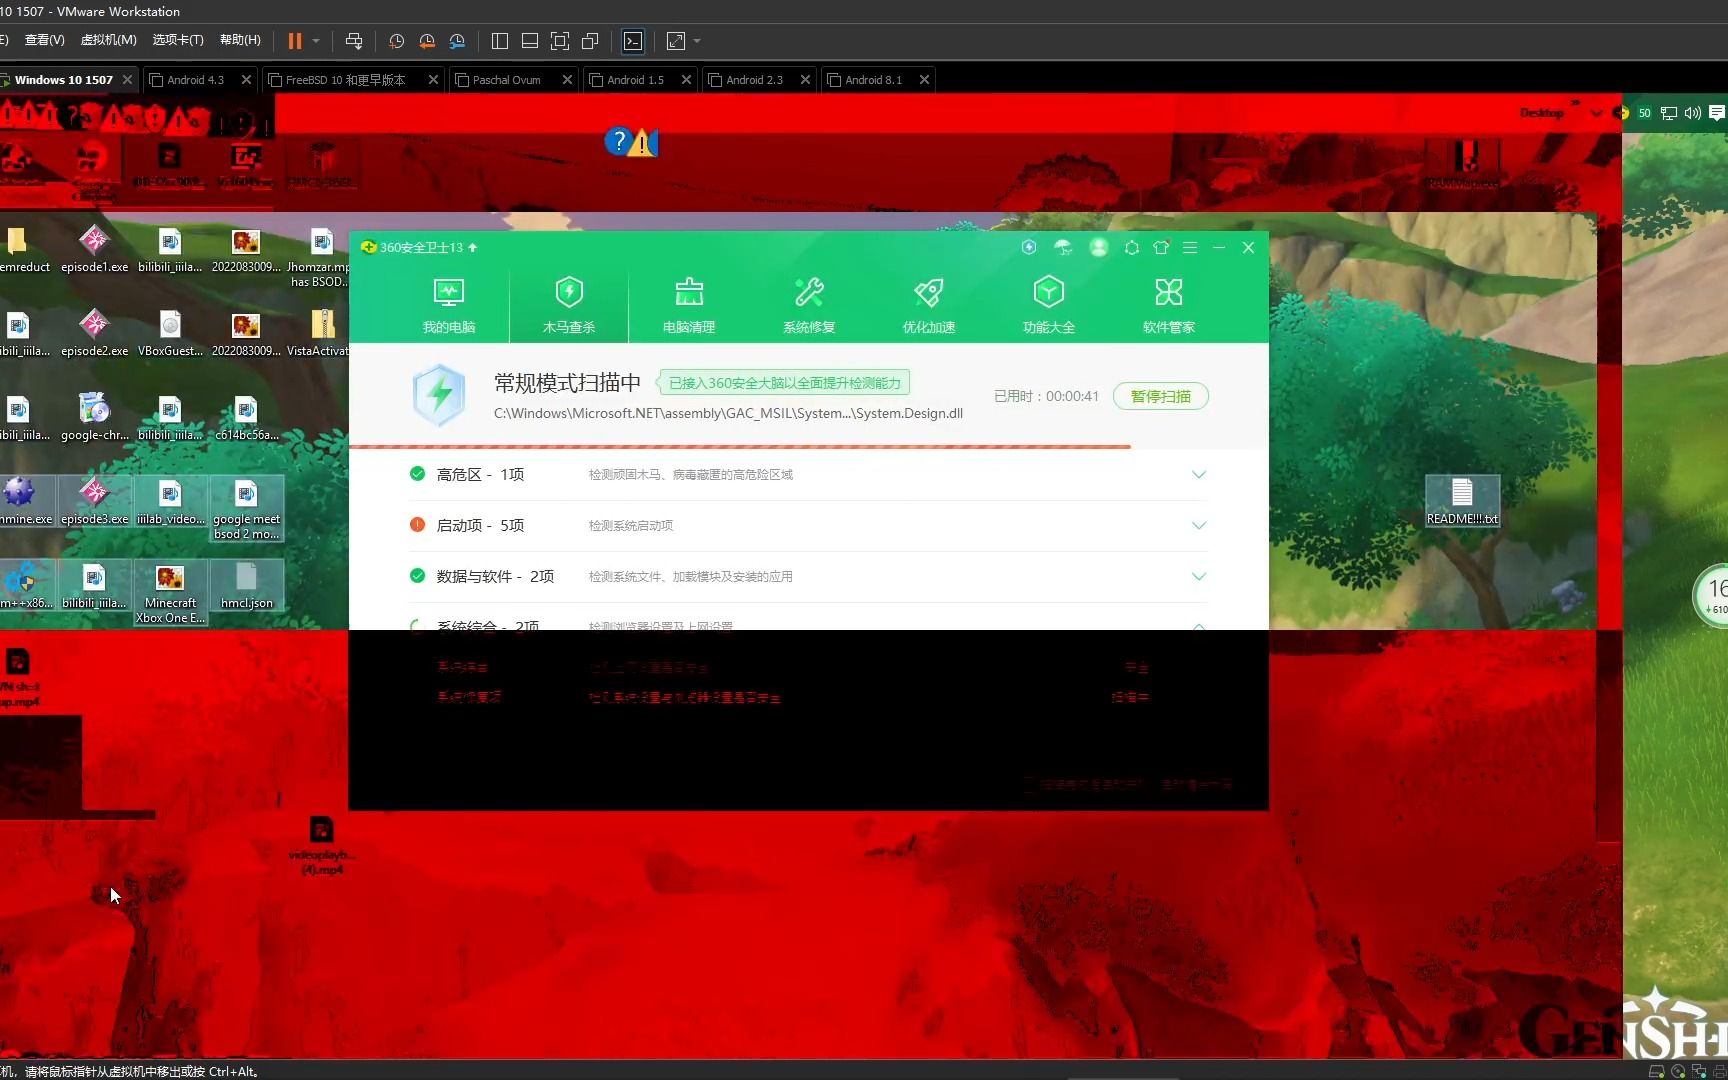The height and width of the screenshot is (1080, 1728).
Task: Open the snapshot manager icon
Action: [457, 41]
